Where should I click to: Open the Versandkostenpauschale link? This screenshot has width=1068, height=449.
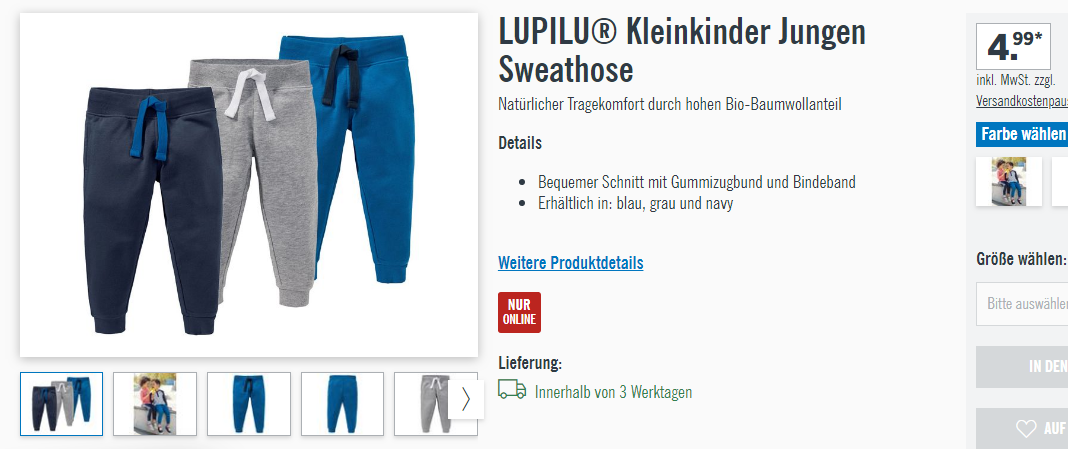[x=1022, y=101]
